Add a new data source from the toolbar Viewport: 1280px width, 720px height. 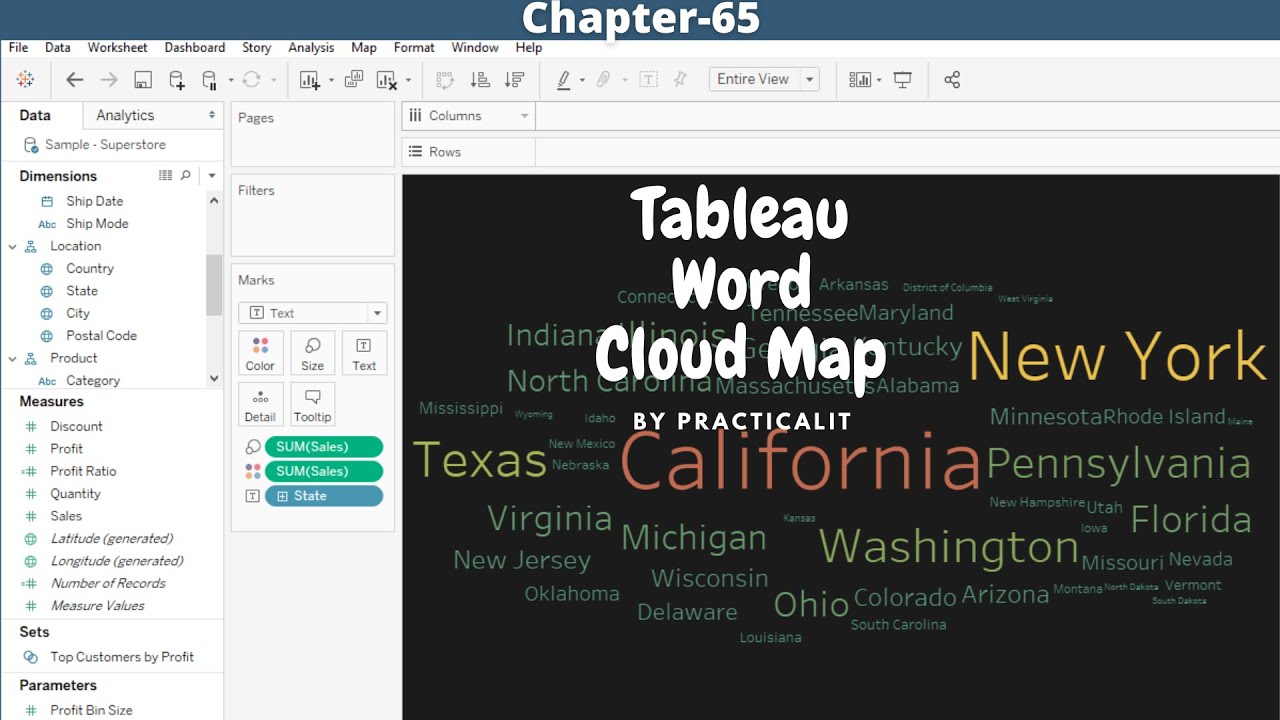point(177,80)
